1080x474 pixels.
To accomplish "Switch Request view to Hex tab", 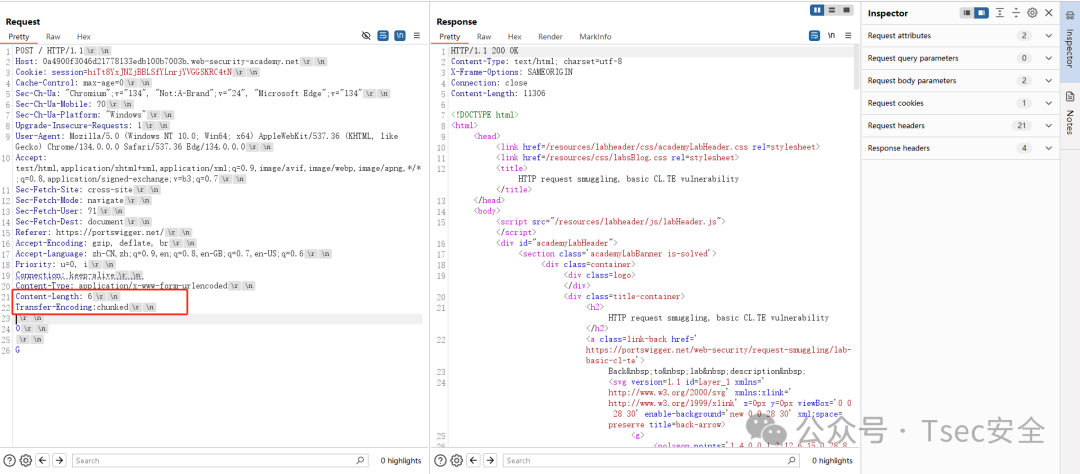I will tap(83, 37).
